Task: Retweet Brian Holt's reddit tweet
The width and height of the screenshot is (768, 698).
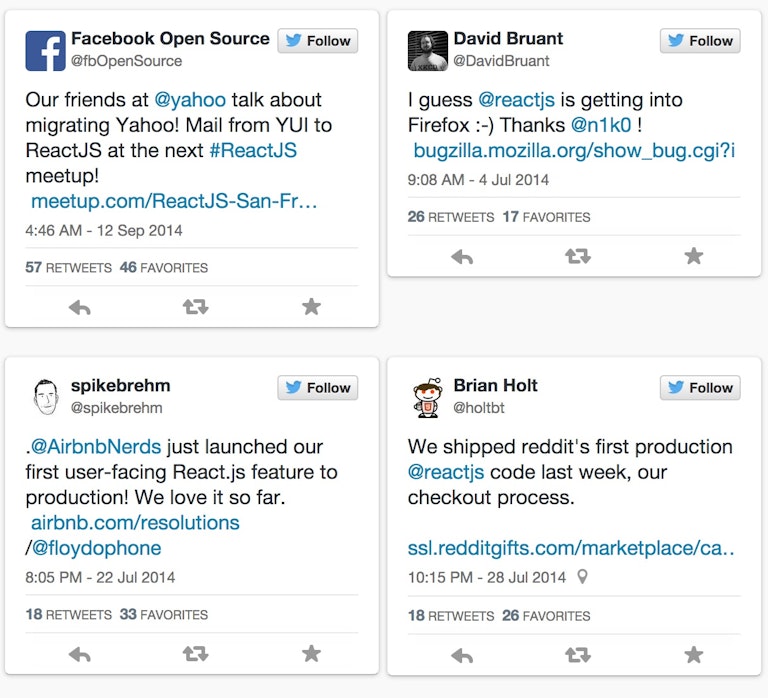Action: point(578,655)
